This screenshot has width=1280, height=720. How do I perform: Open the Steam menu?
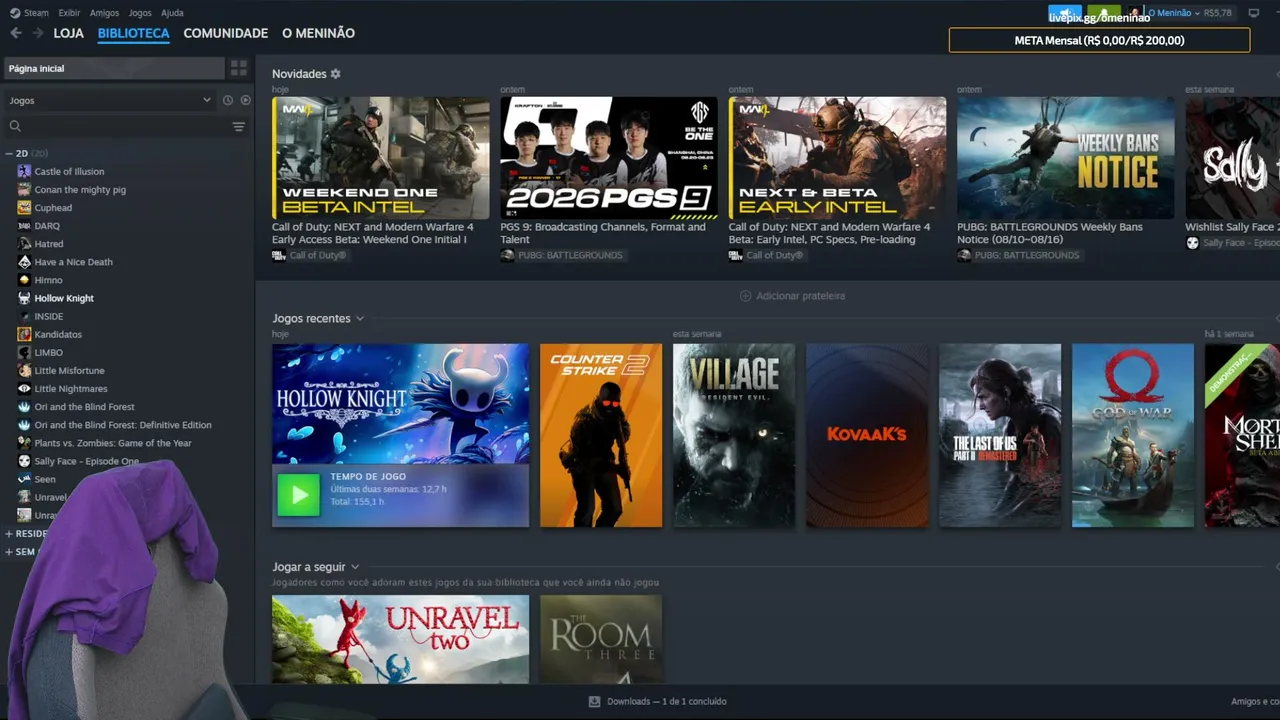36,13
